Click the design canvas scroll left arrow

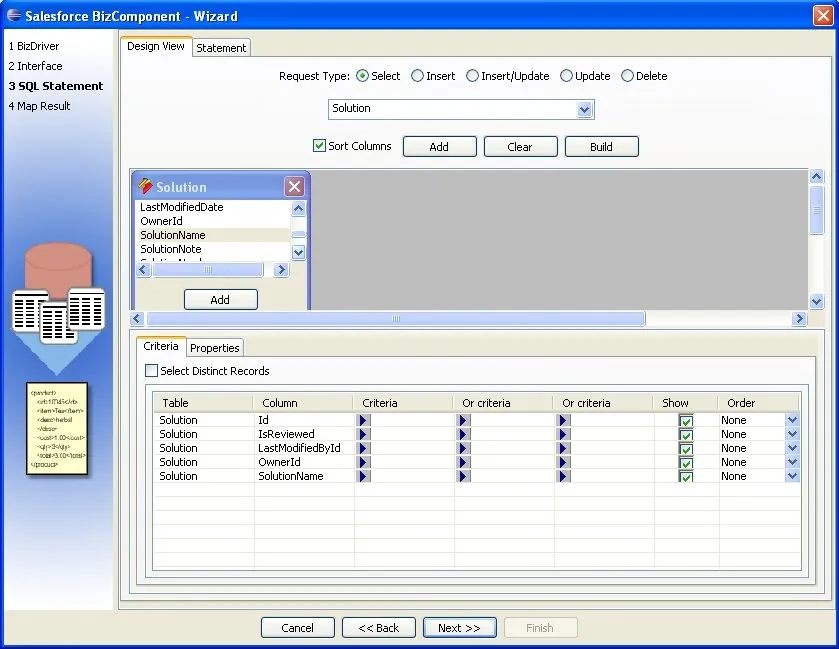click(x=137, y=319)
